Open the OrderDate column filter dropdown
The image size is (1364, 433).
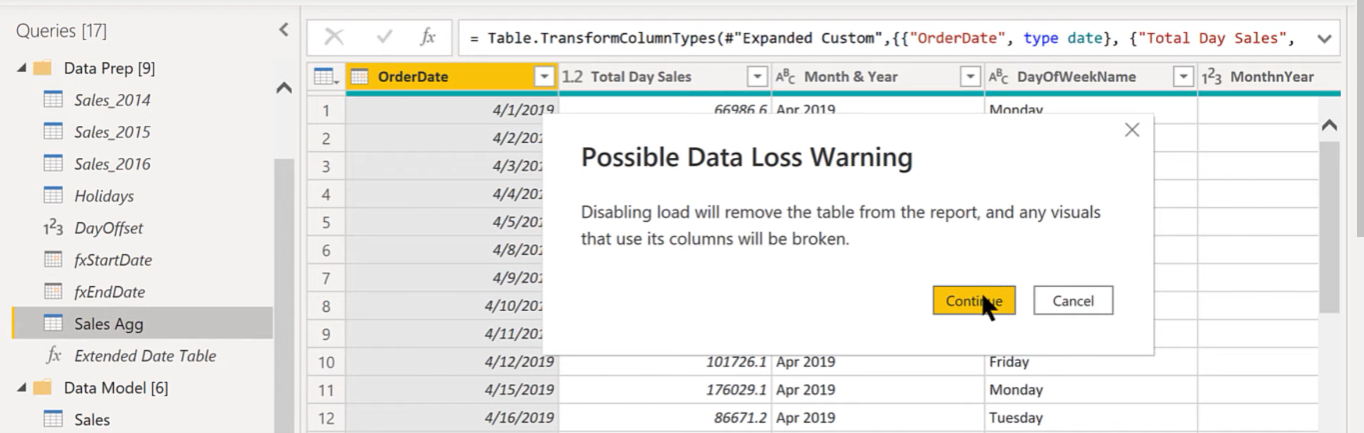(x=544, y=77)
